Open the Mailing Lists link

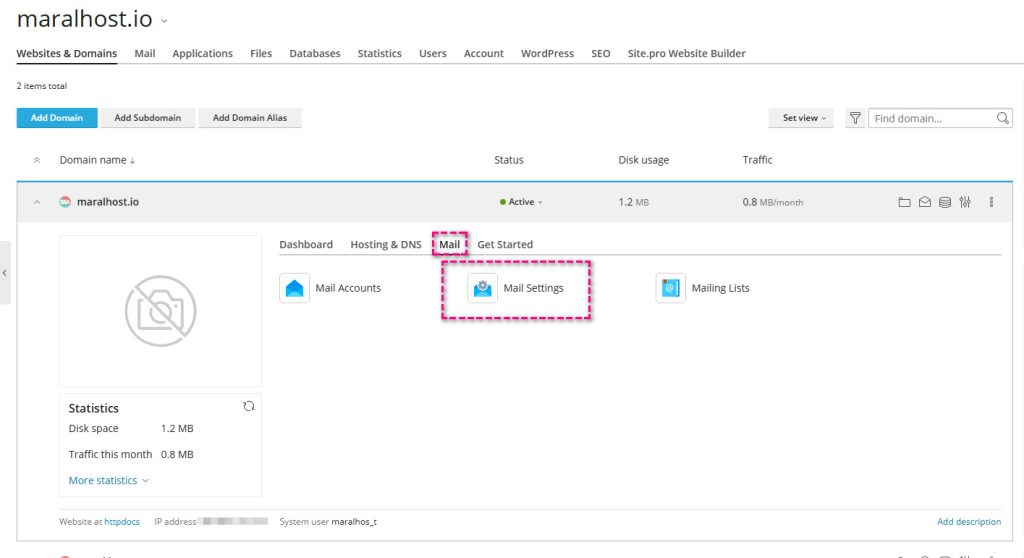coord(720,288)
